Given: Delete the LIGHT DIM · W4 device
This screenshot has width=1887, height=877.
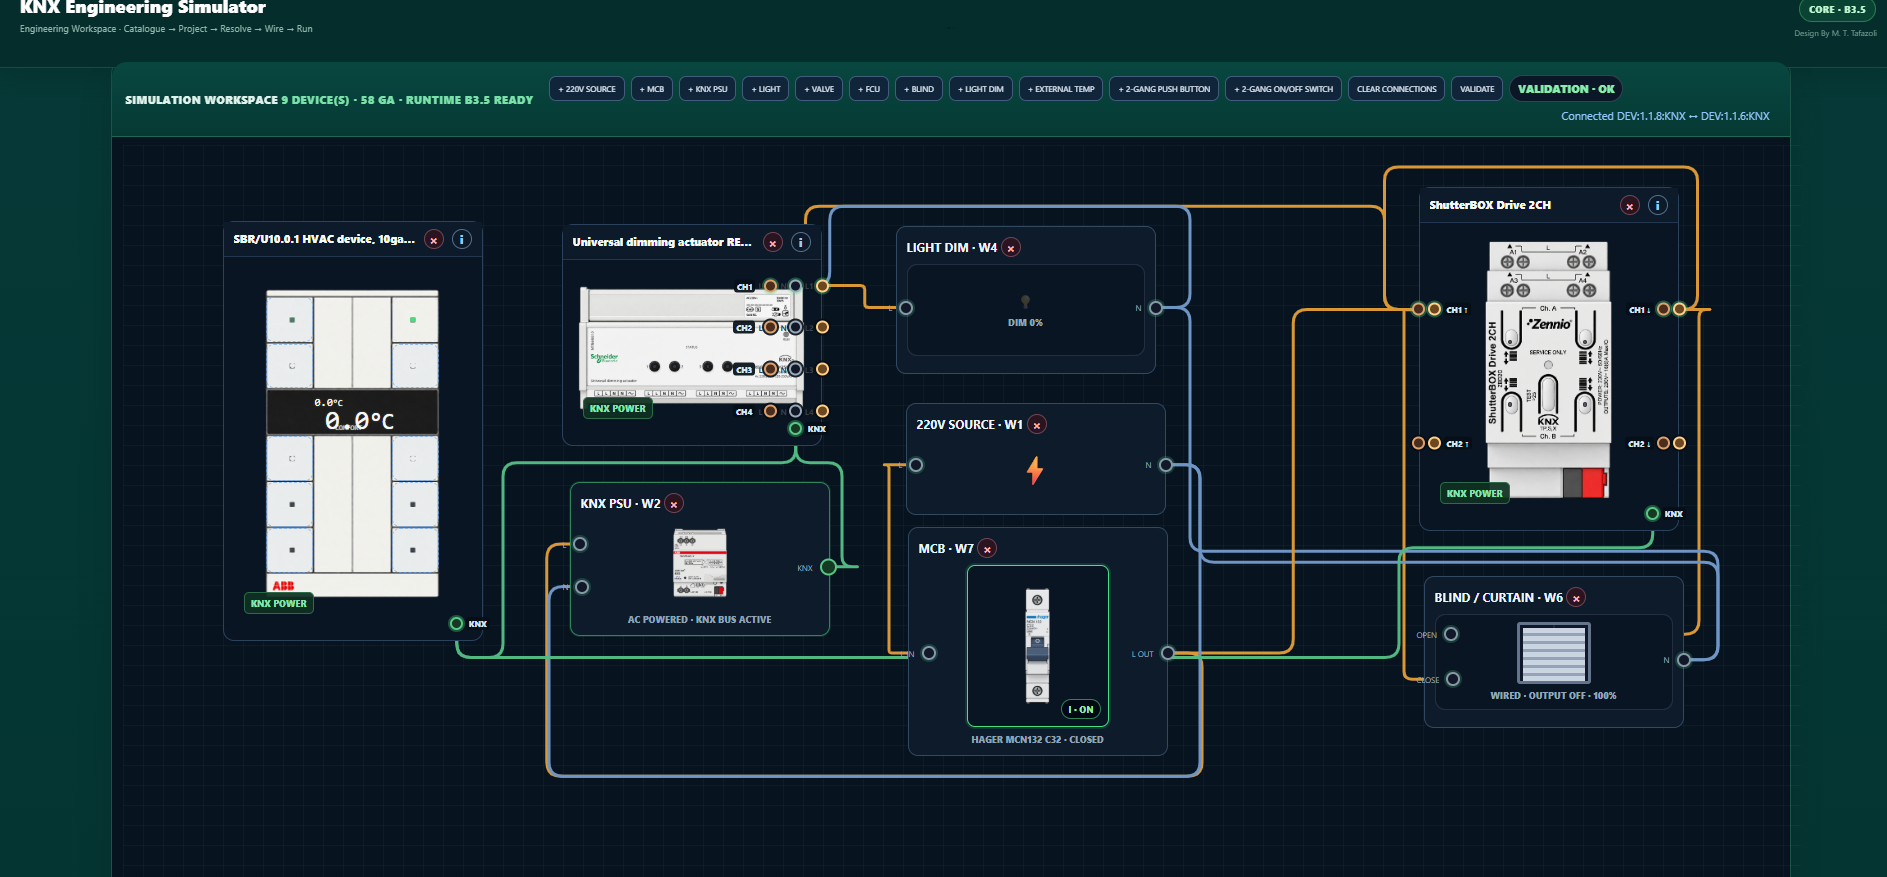Looking at the screenshot, I should click(1011, 248).
